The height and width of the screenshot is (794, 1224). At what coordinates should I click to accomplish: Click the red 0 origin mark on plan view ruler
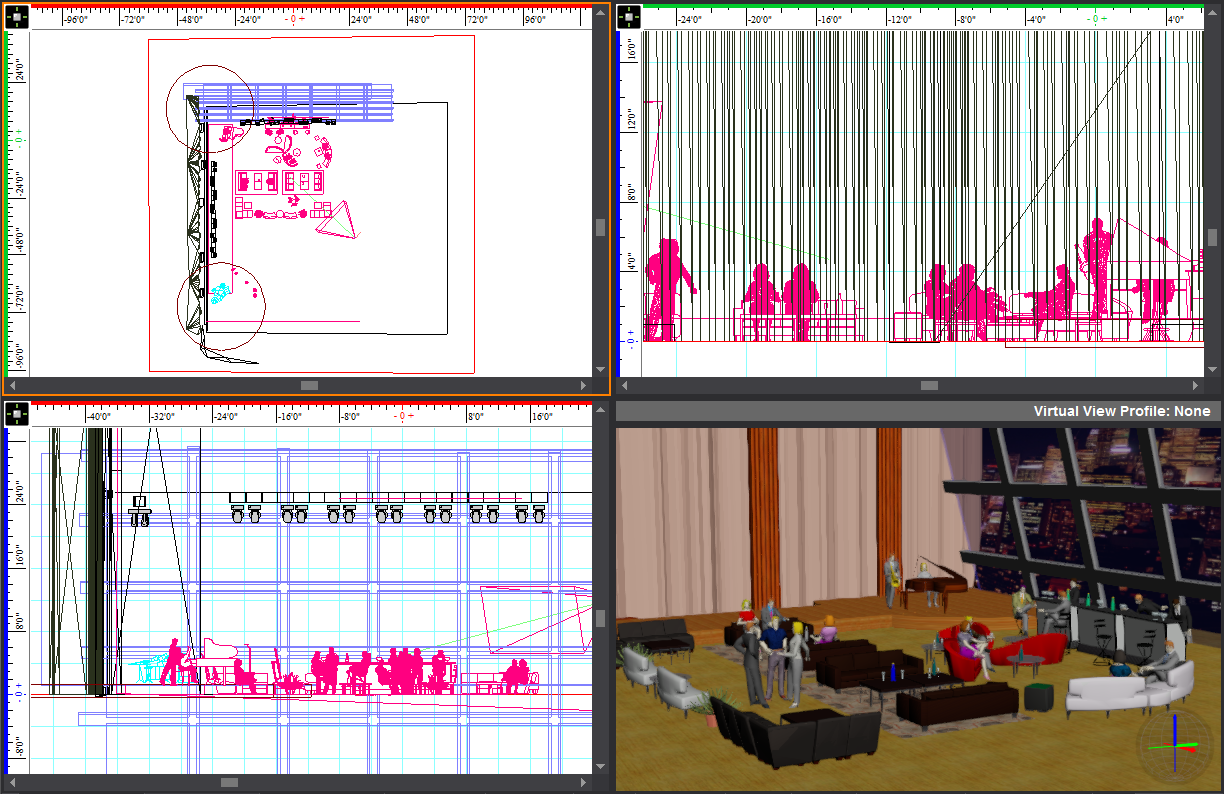[292, 19]
